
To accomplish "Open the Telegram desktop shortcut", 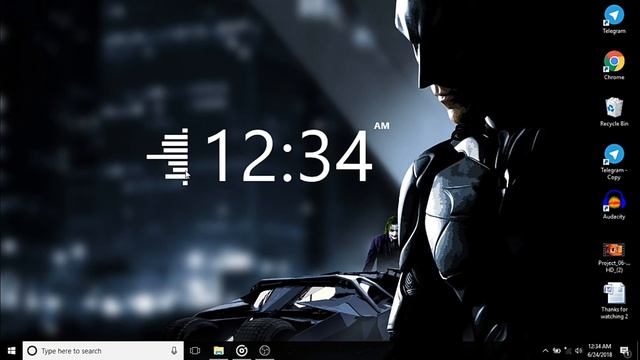I will tap(614, 19).
